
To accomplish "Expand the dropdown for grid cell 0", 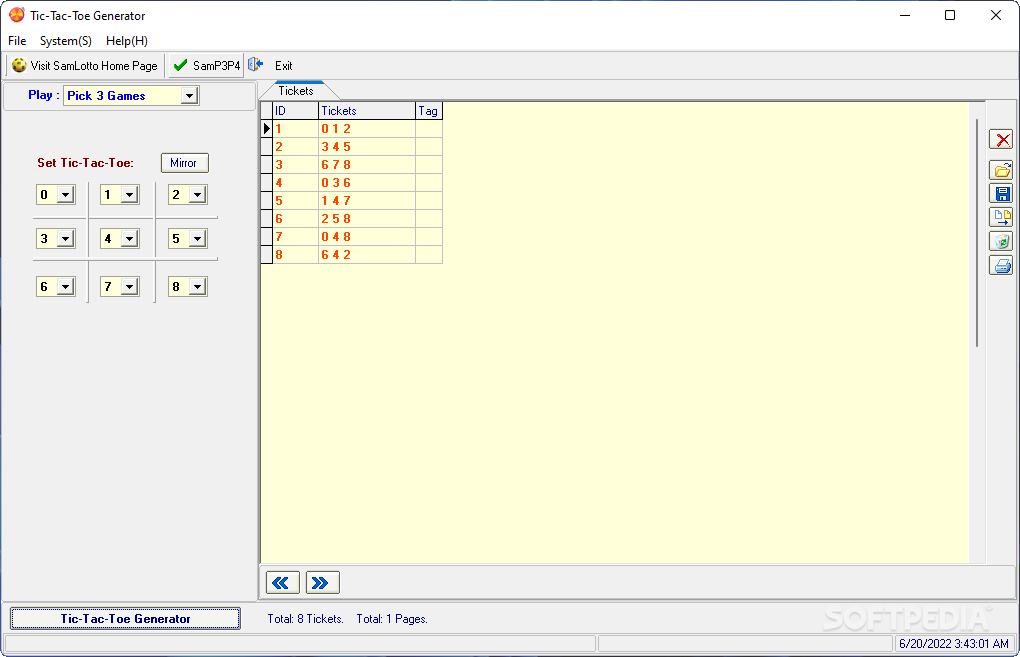I will [x=65, y=194].
